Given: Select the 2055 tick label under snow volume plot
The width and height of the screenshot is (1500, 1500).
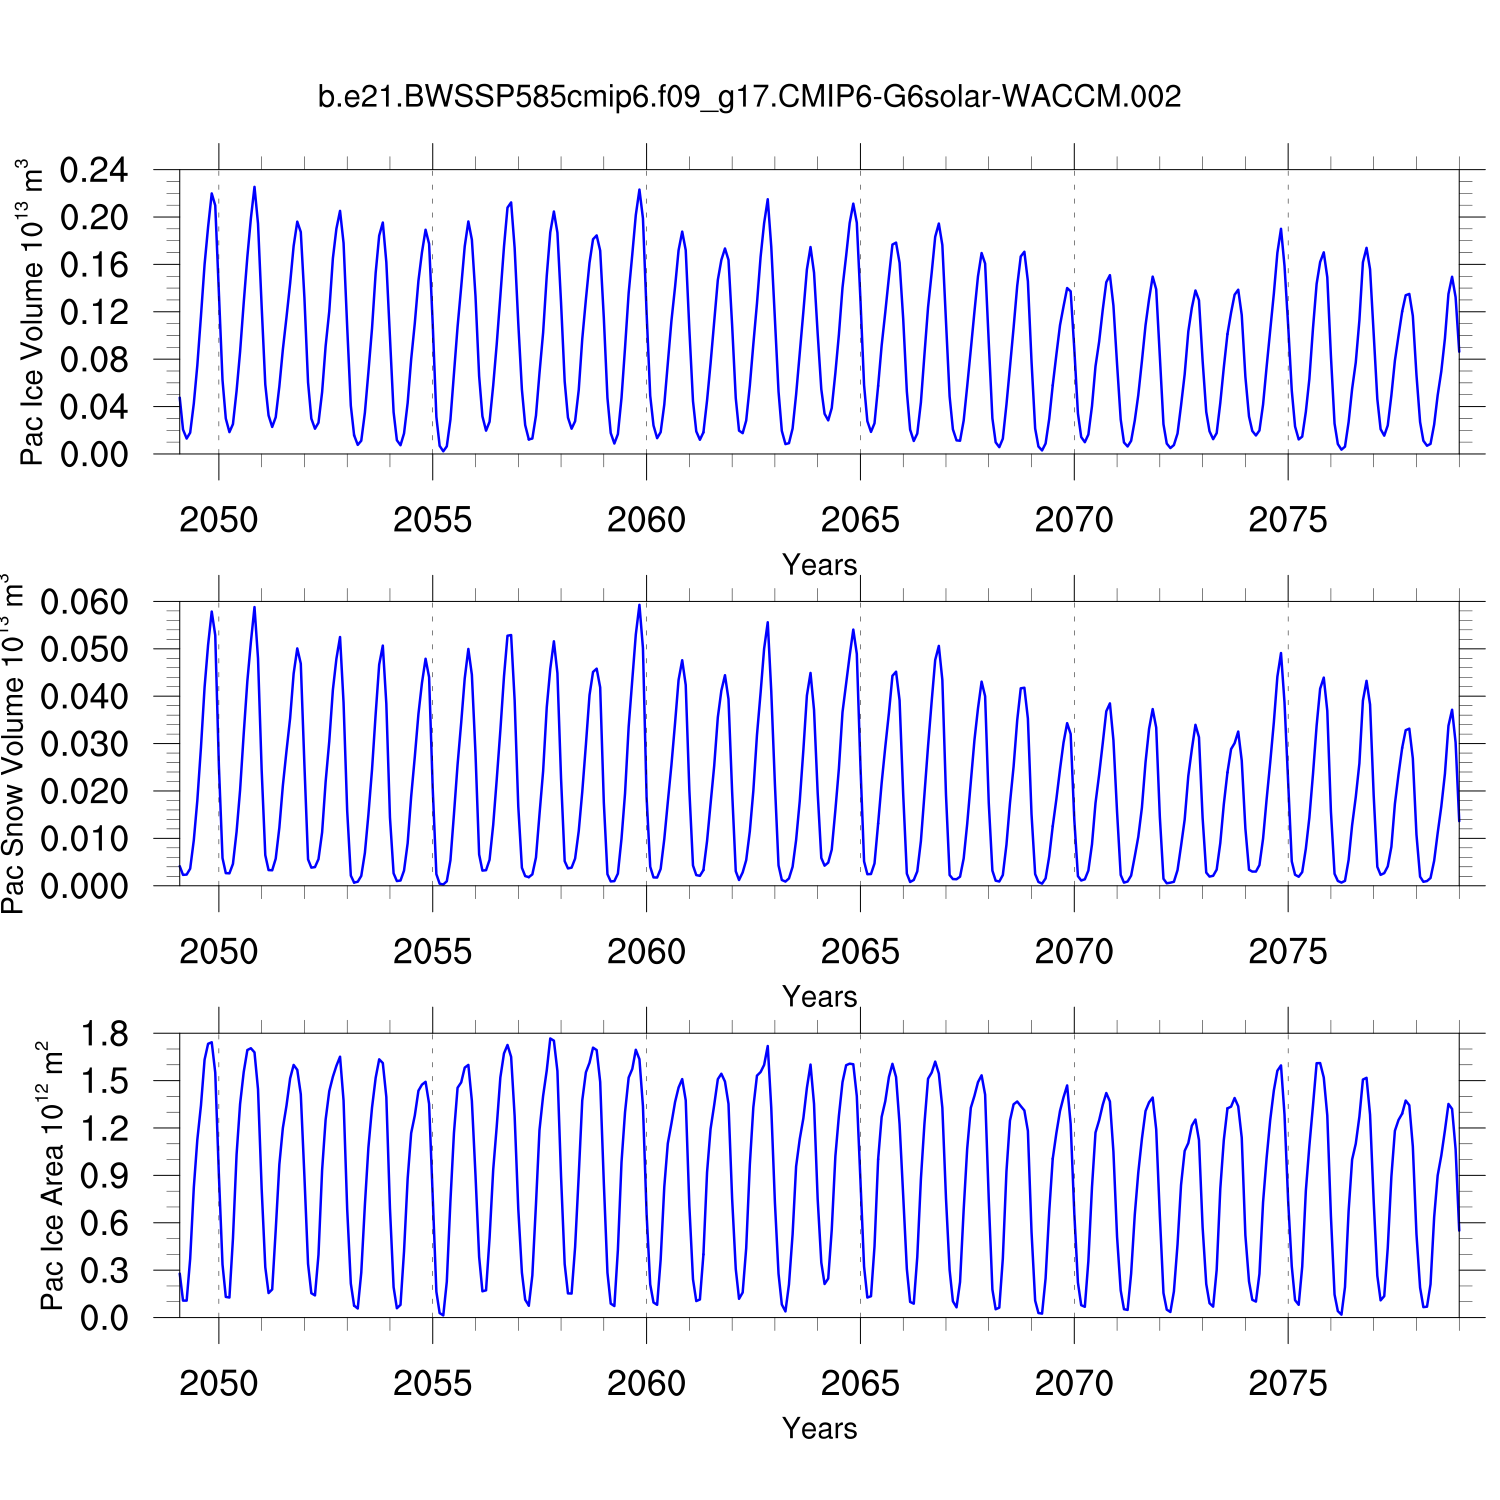Looking at the screenshot, I should pyautogui.click(x=432, y=952).
